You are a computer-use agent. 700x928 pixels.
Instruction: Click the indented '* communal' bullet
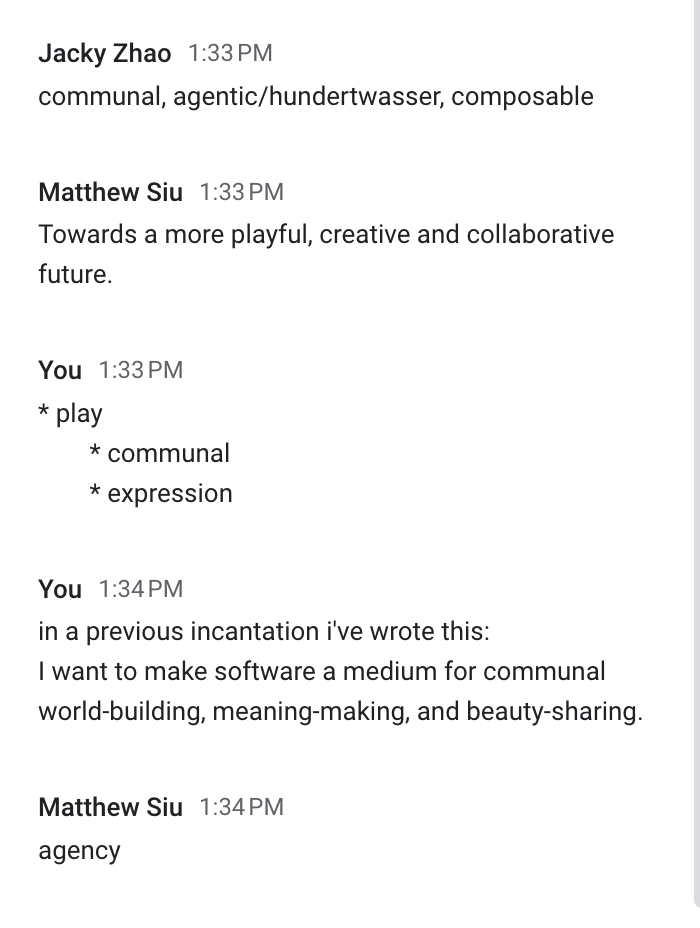click(x=160, y=454)
